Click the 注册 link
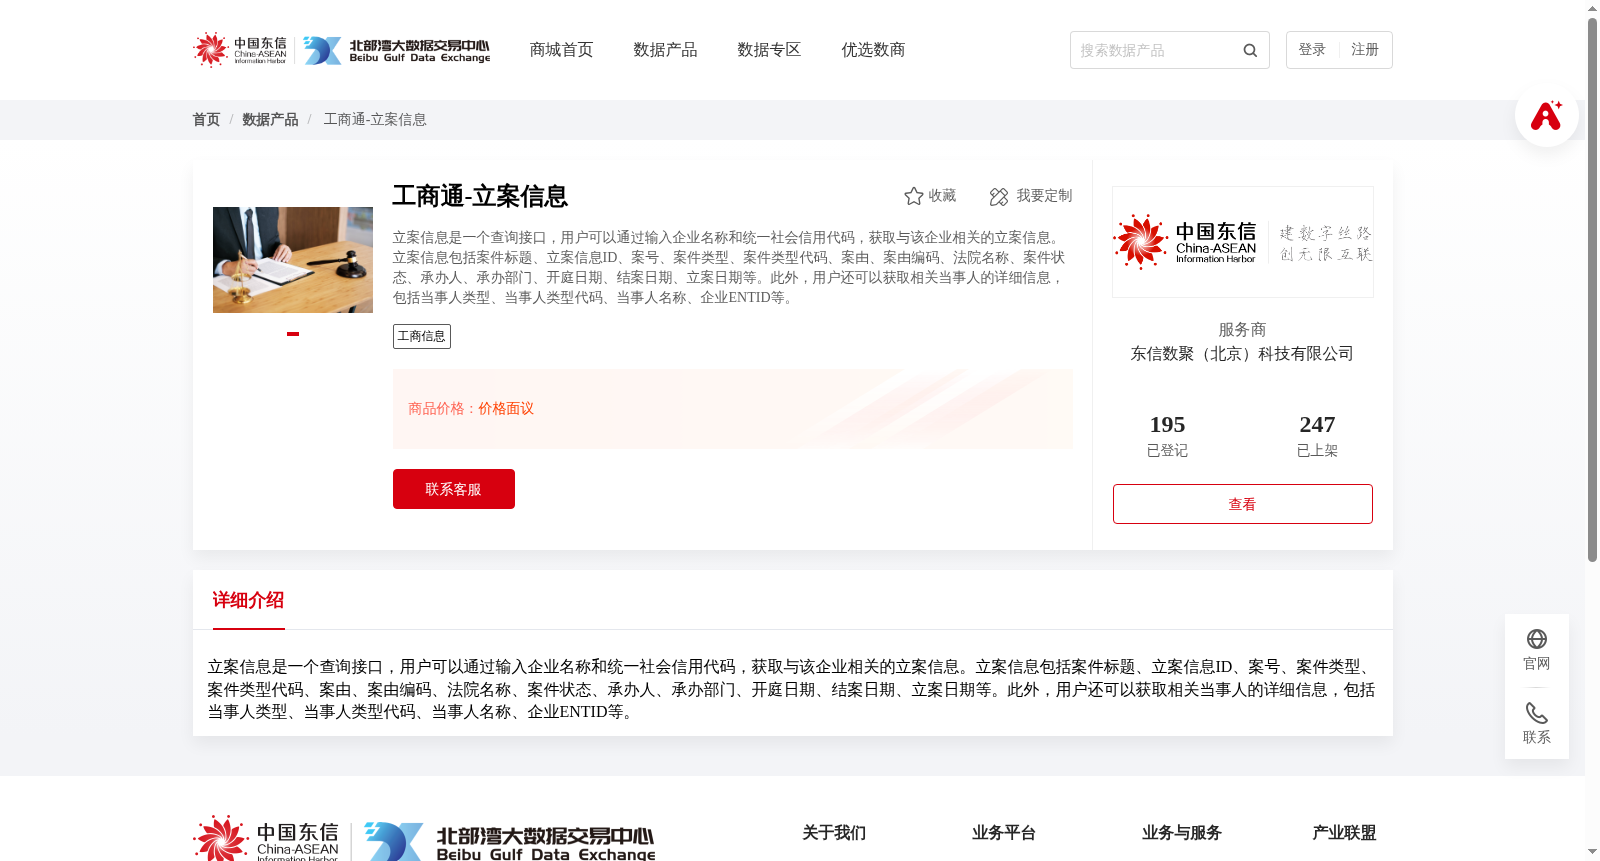Screen dimensions: 1600x861 tap(1365, 50)
